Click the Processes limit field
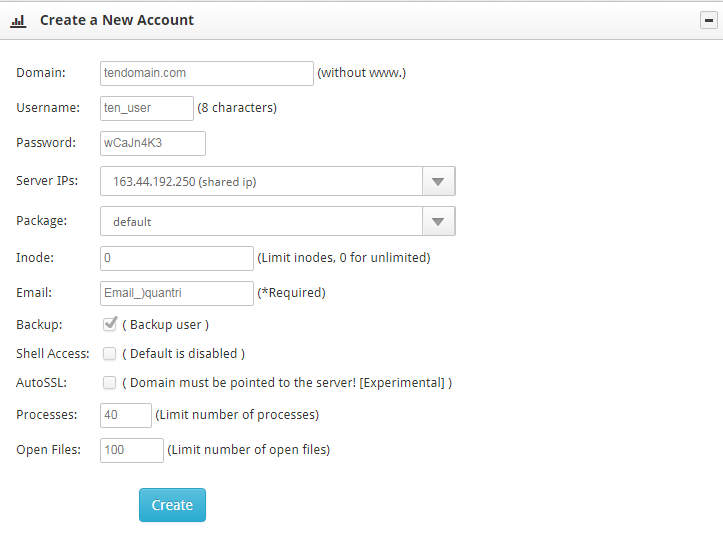 coord(126,415)
